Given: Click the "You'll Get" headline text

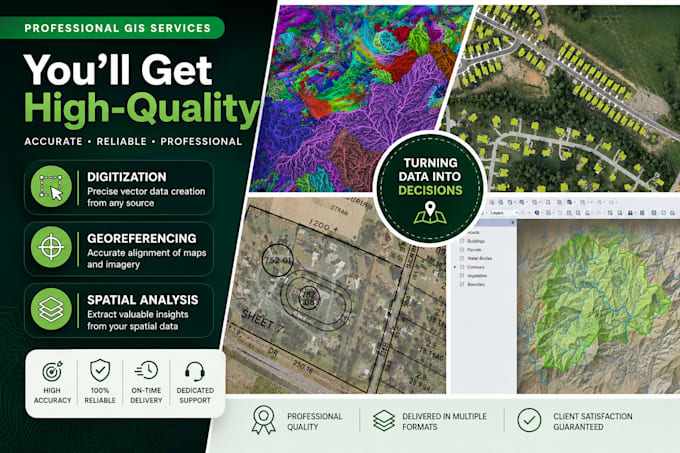Looking at the screenshot, I should click(118, 69).
